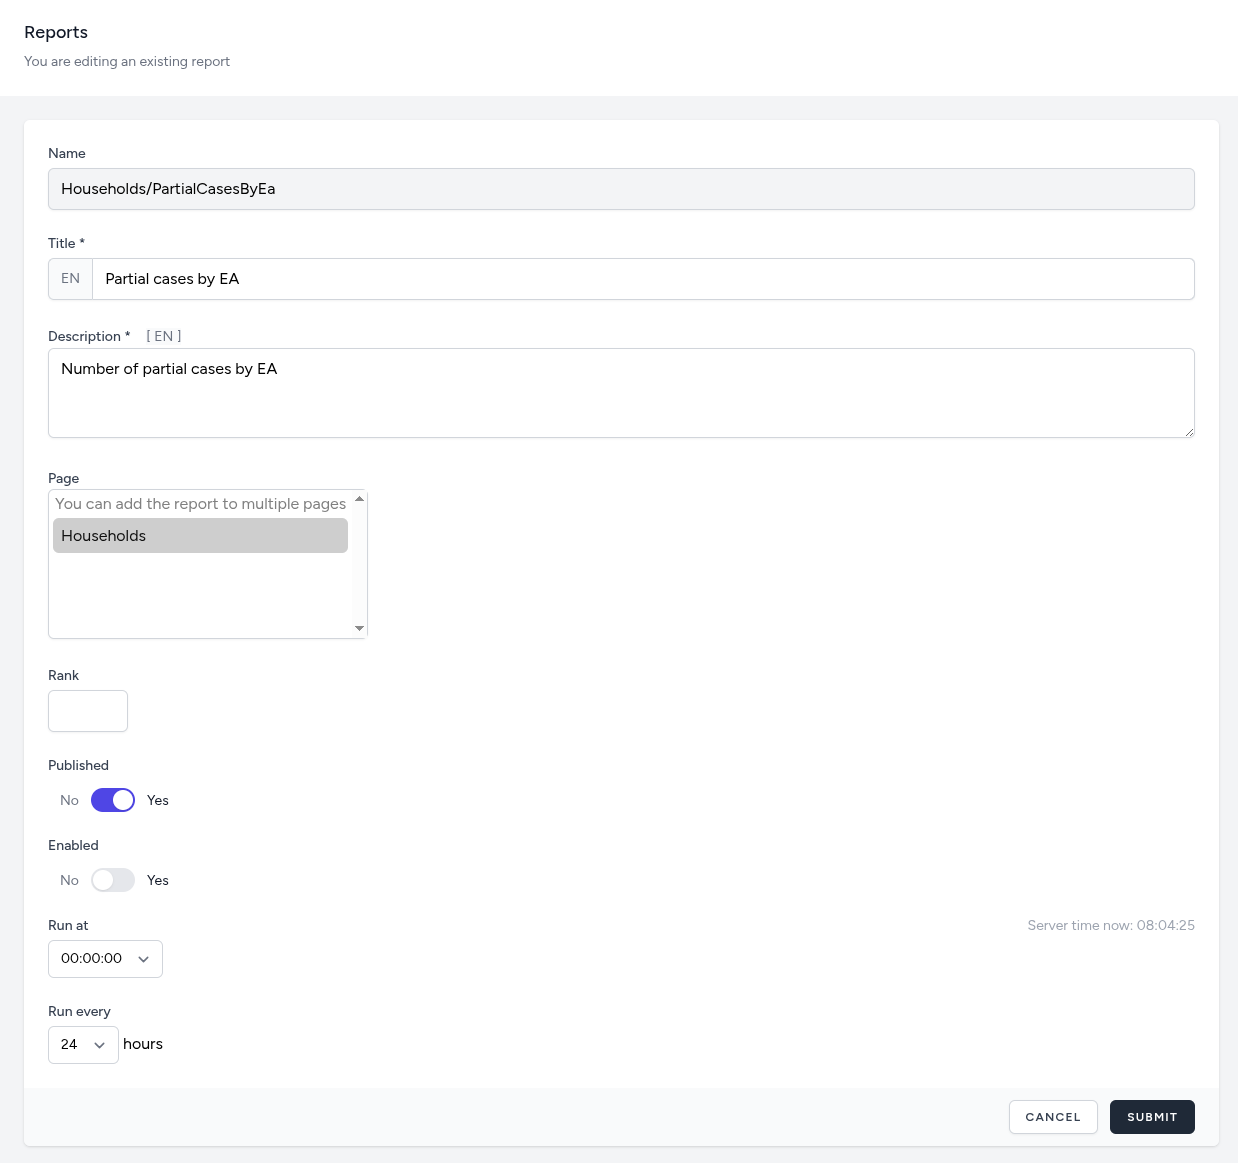Click the 'No' label beside Enabled

[69, 880]
